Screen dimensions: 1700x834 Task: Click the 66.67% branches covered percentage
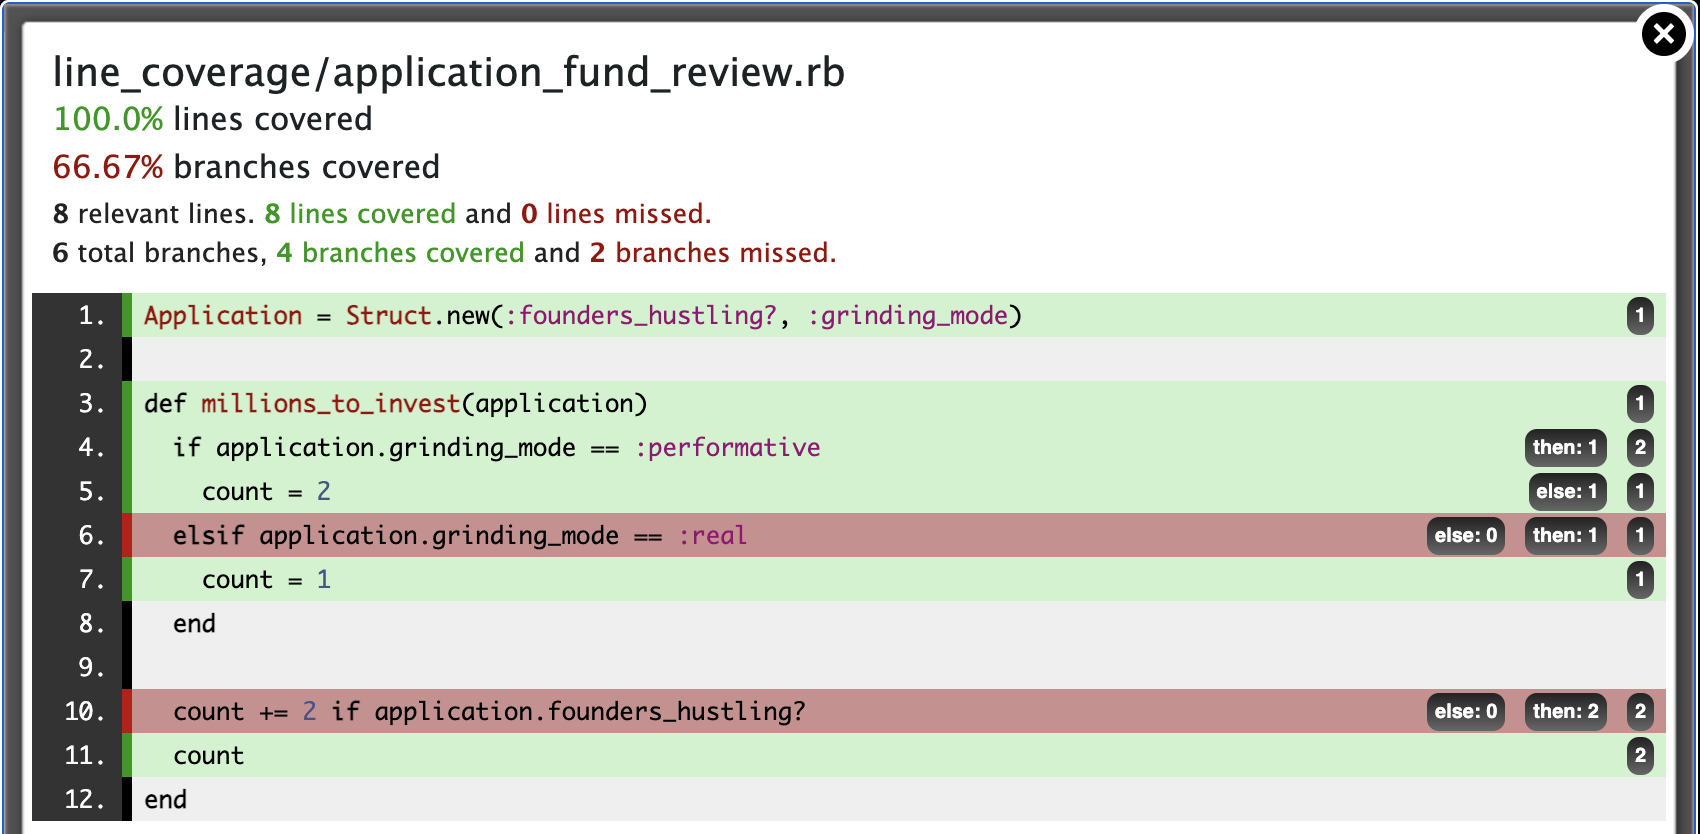(108, 167)
